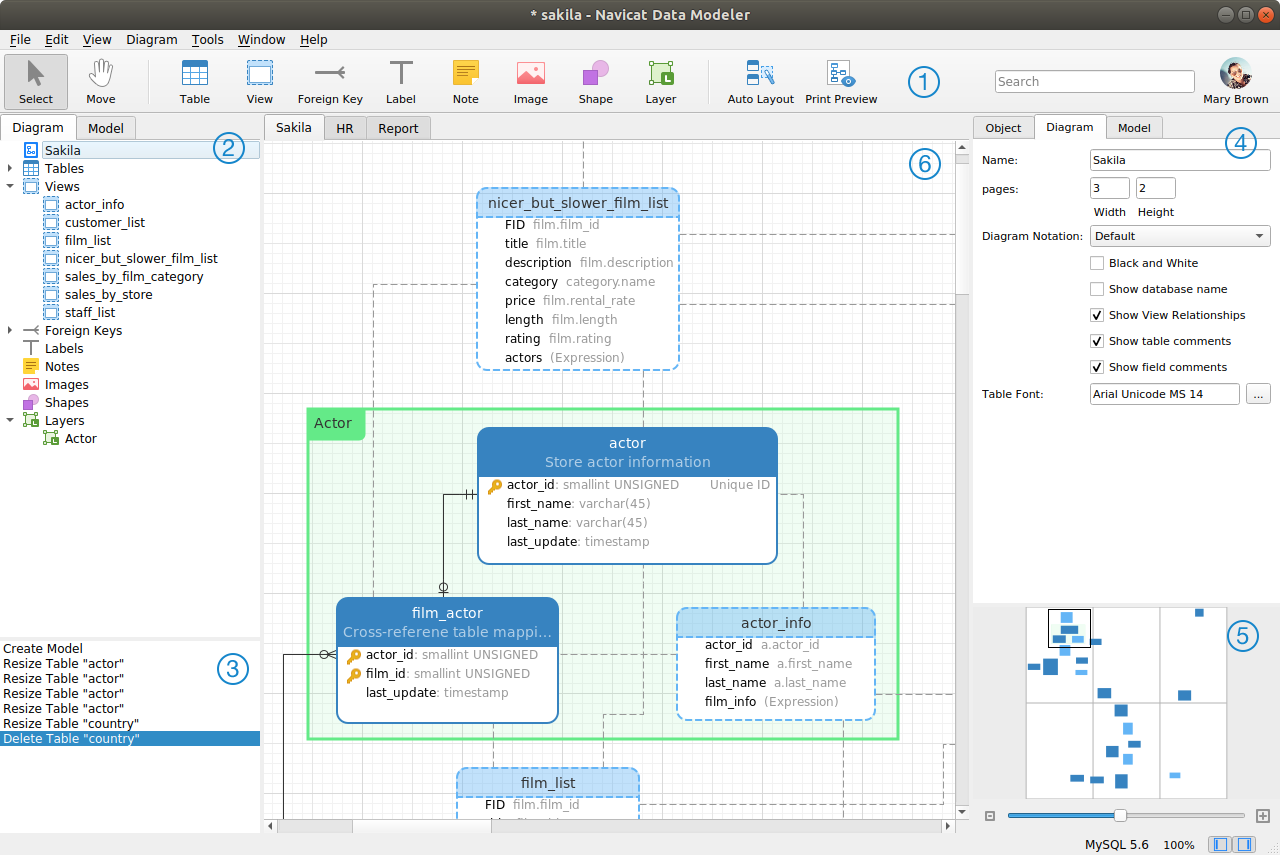Adjust the zoom slider handle
Image resolution: width=1280 pixels, height=855 pixels.
(x=1120, y=816)
